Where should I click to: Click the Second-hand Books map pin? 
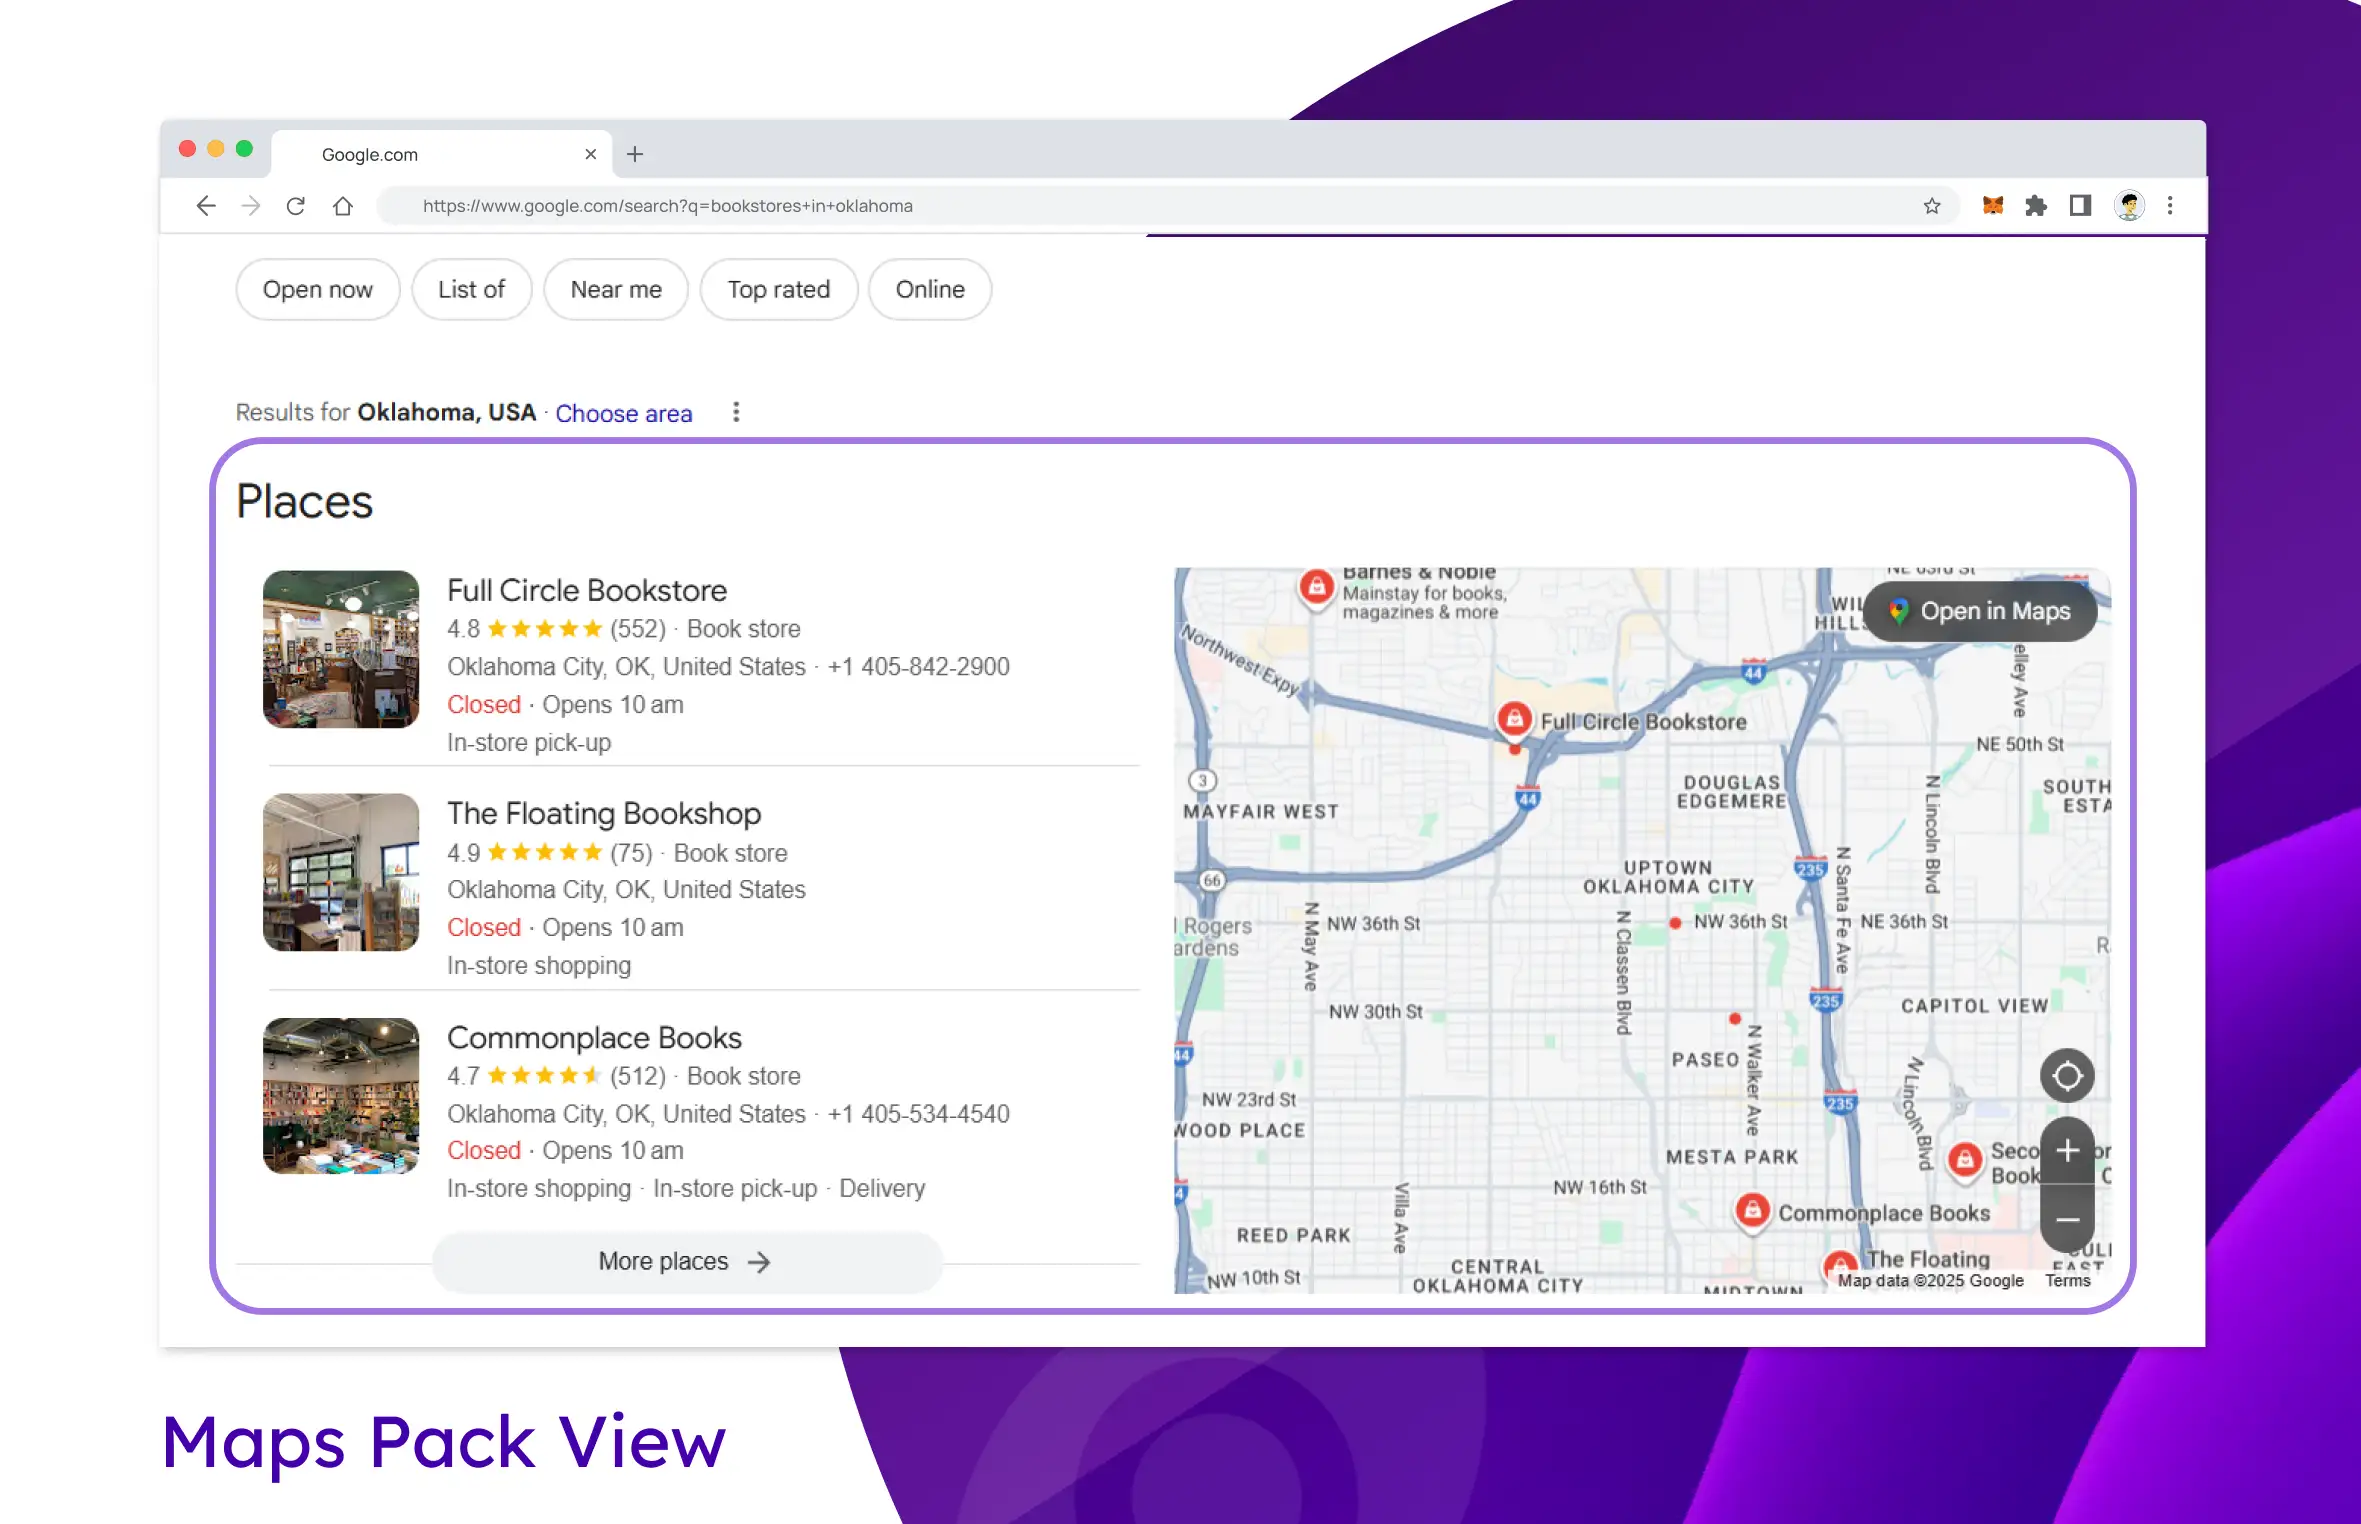pyautogui.click(x=1964, y=1160)
